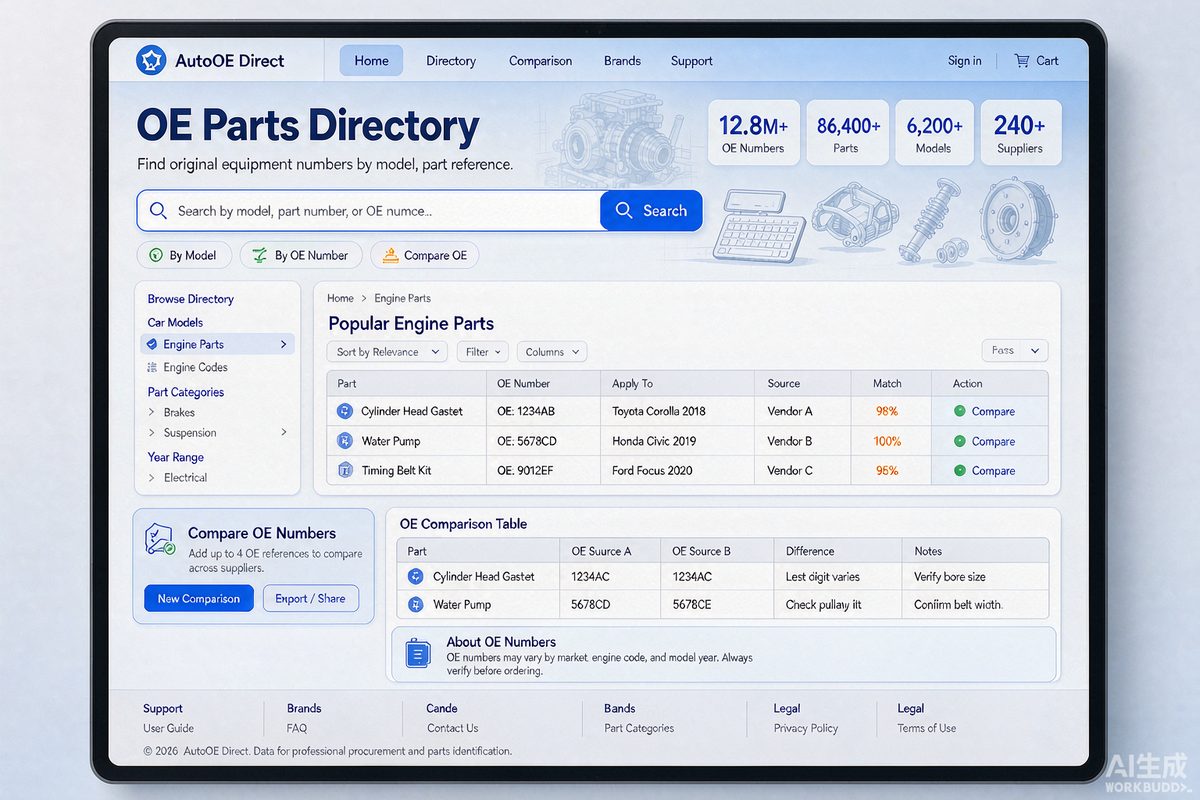
Task: Open the User Guide footer link
Action: (169, 728)
